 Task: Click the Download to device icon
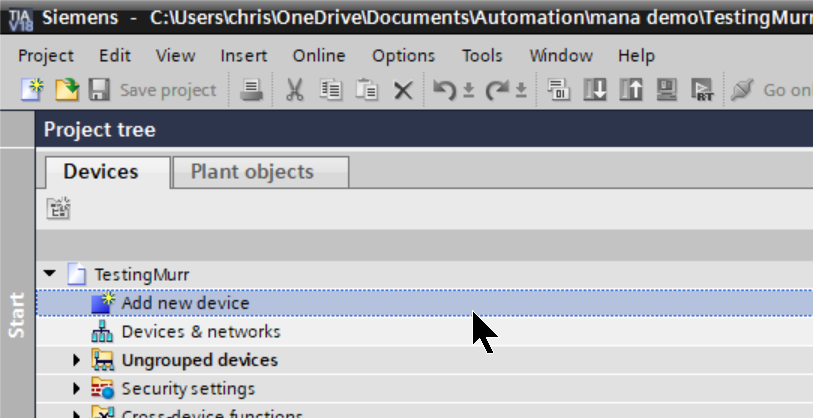pyautogui.click(x=595, y=90)
